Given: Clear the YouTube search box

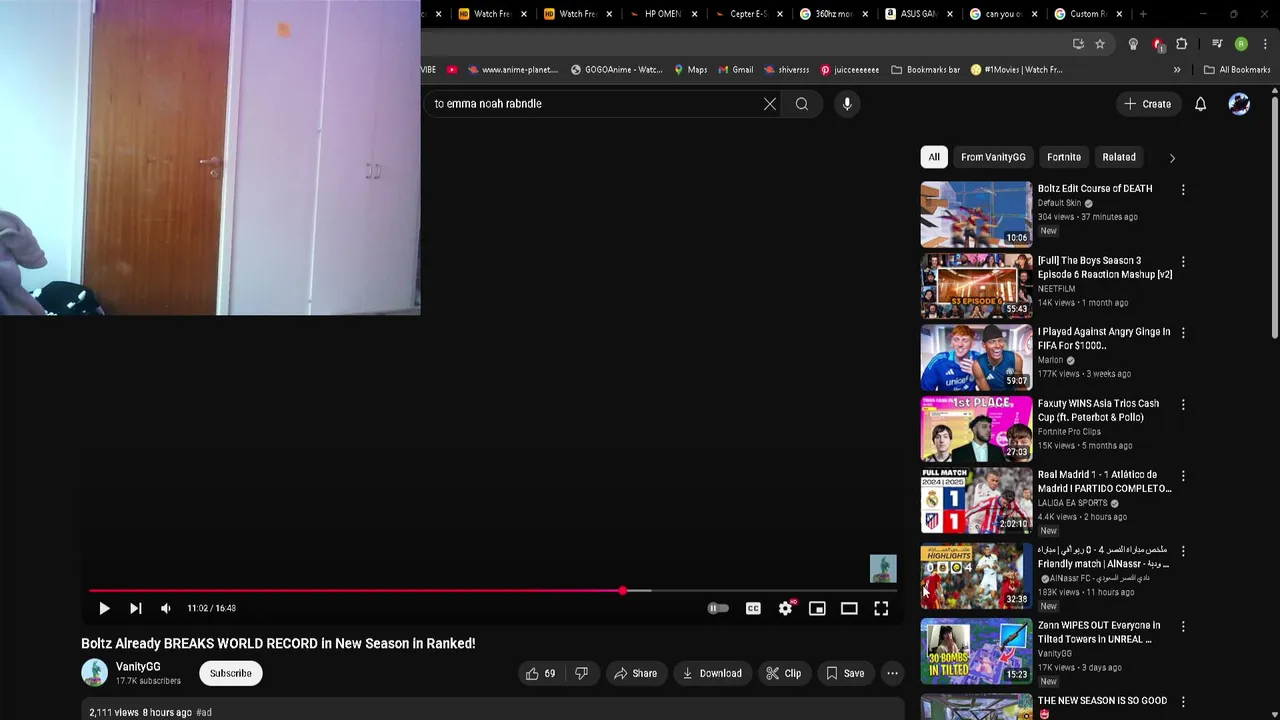Looking at the screenshot, I should coord(770,104).
